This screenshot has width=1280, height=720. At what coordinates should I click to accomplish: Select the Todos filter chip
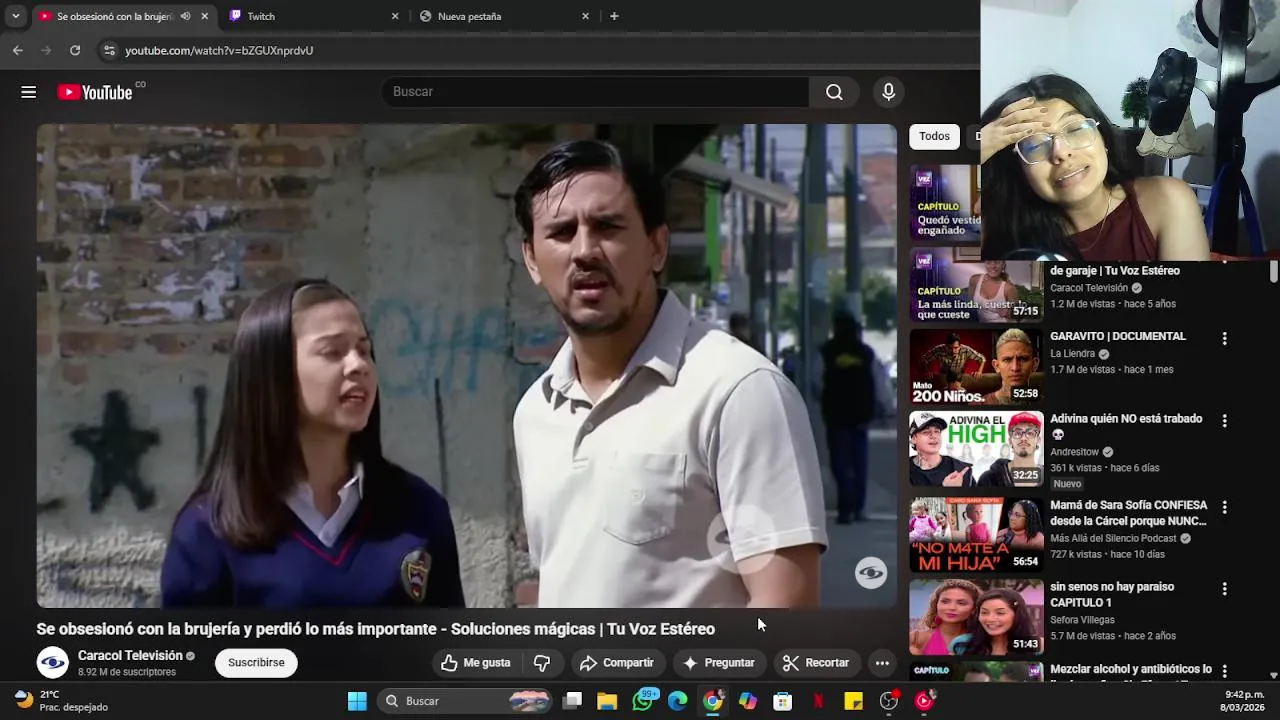pos(934,136)
